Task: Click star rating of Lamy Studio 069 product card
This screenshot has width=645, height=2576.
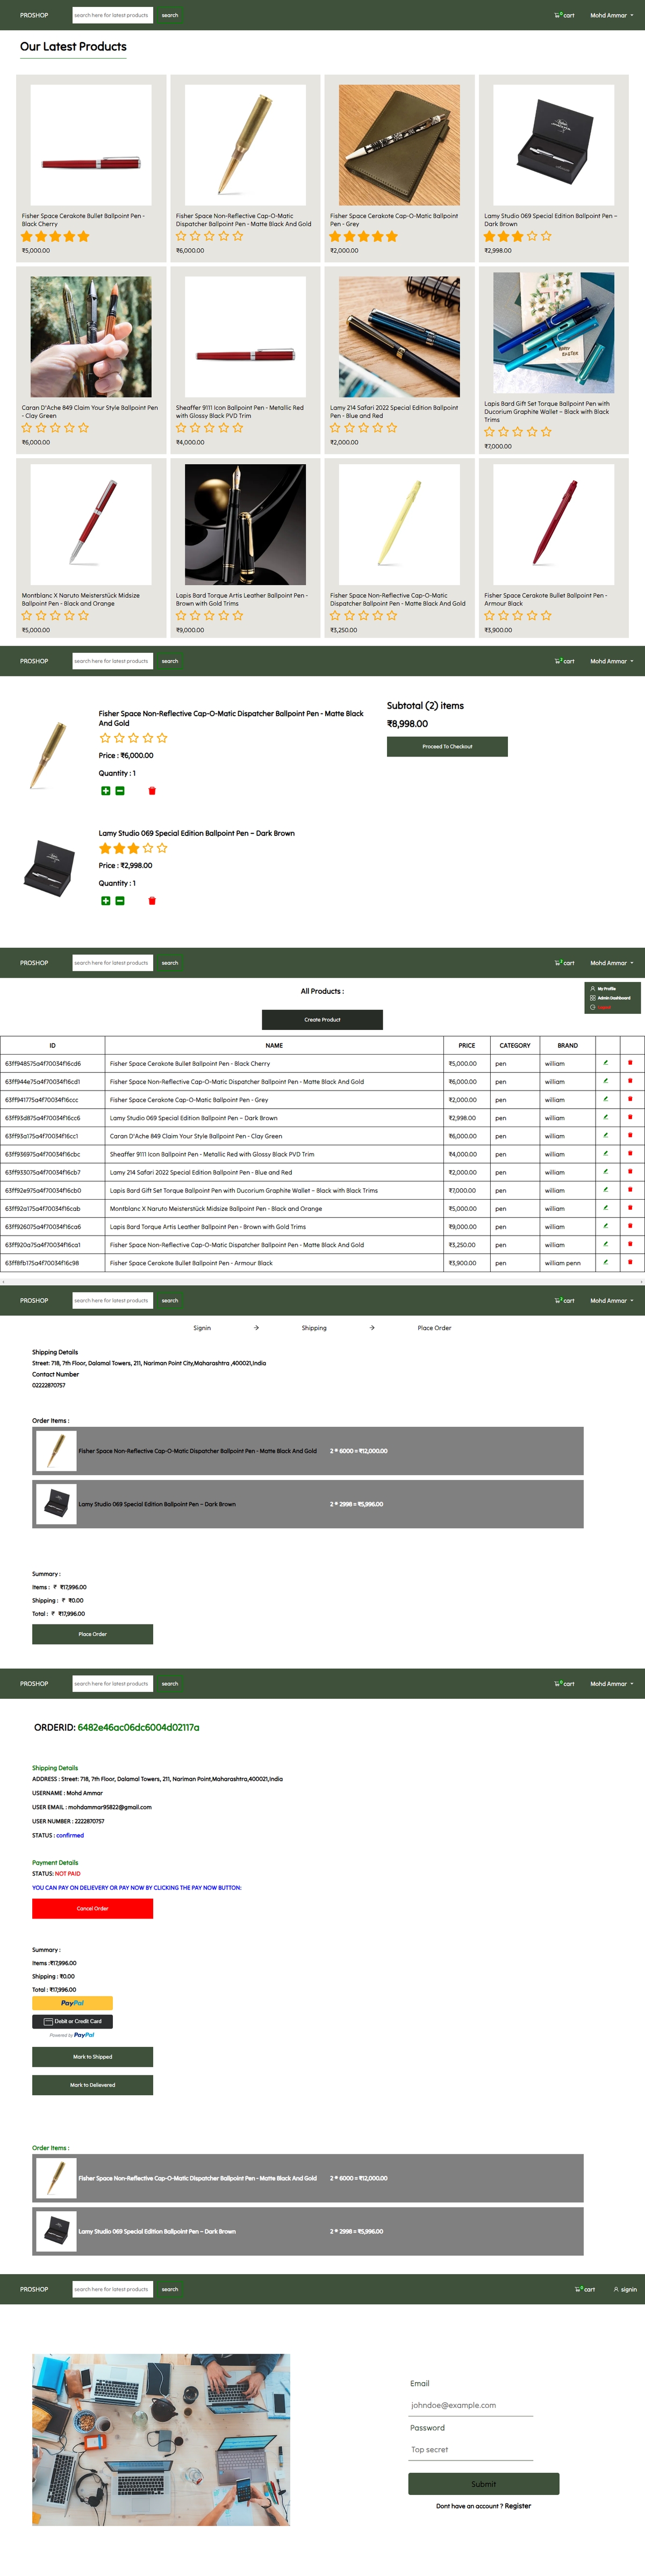Action: 518,237
